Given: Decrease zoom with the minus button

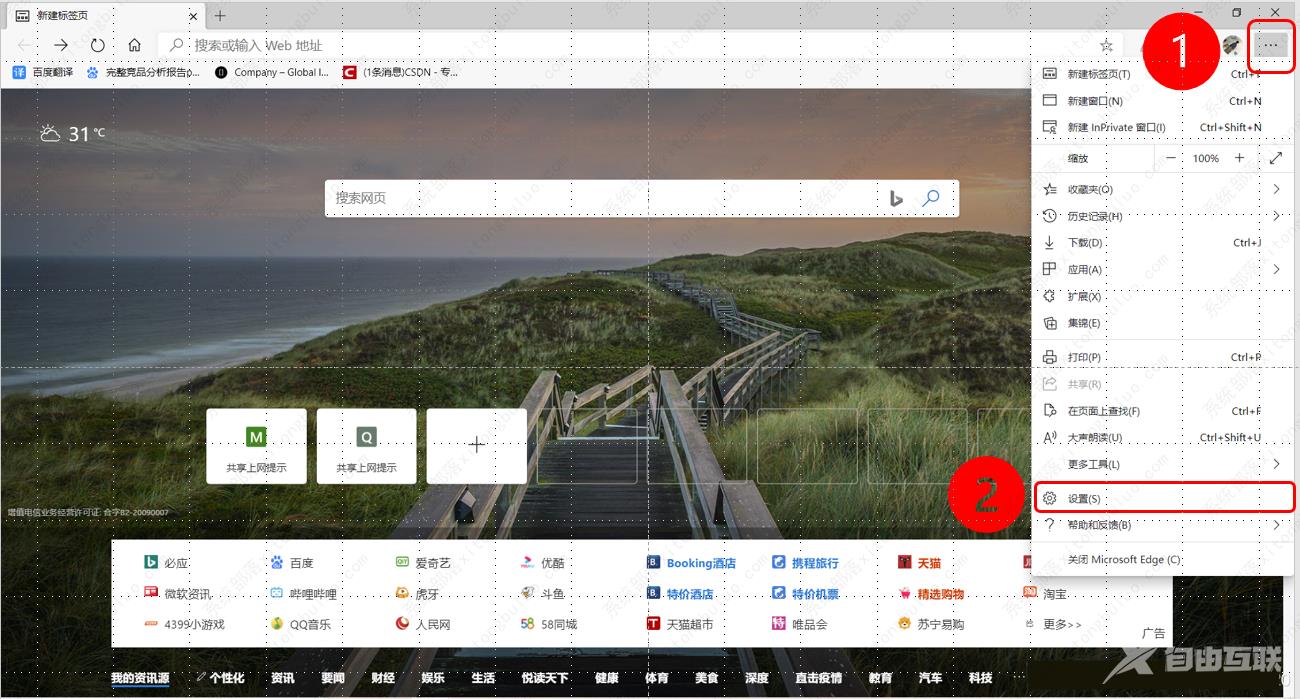Looking at the screenshot, I should coord(1170,157).
